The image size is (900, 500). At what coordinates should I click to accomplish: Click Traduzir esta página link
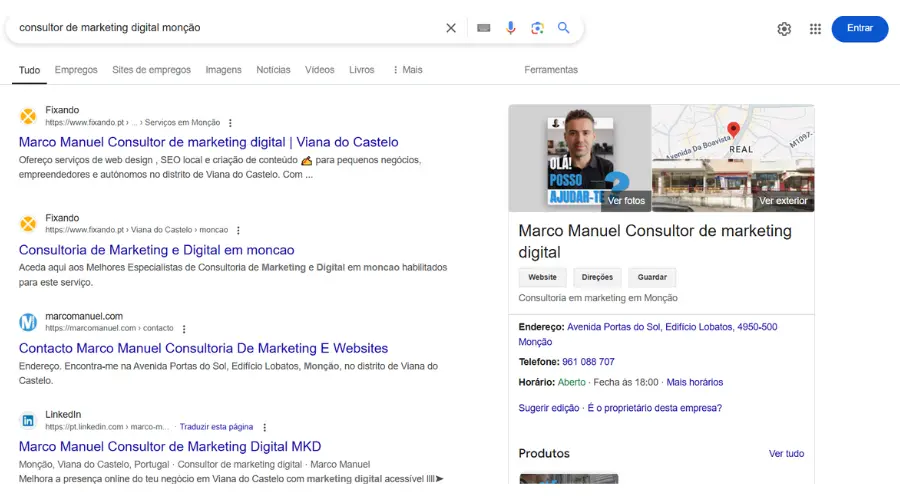click(x=216, y=427)
